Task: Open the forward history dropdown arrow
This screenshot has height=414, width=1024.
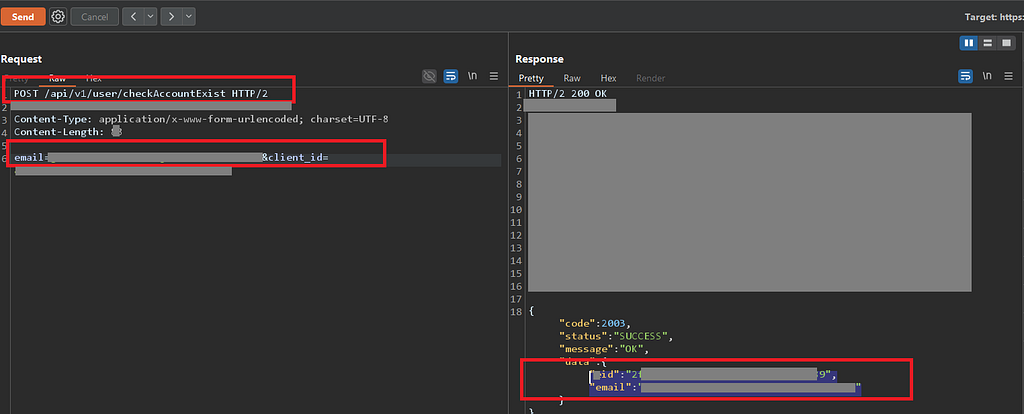Action: (189, 17)
